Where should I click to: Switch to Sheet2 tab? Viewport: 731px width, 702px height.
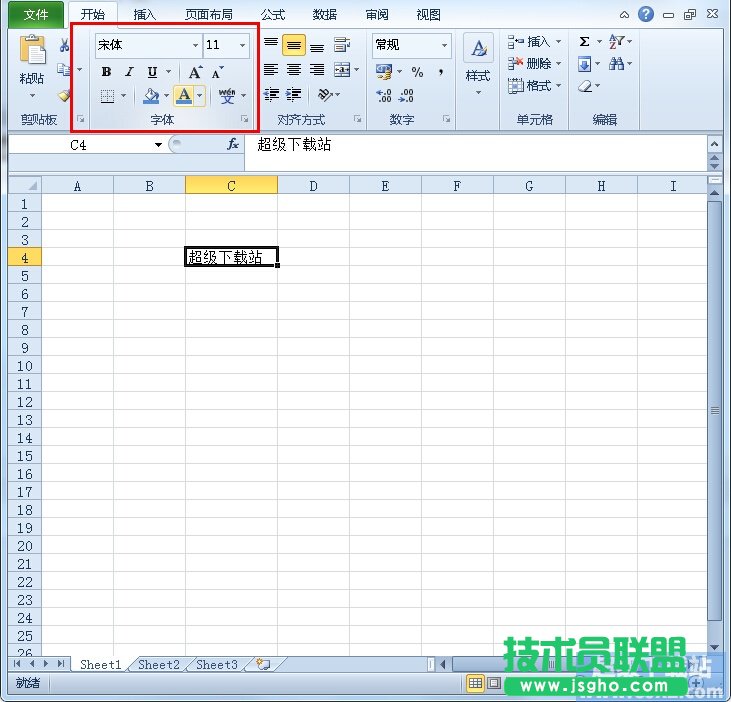[159, 665]
